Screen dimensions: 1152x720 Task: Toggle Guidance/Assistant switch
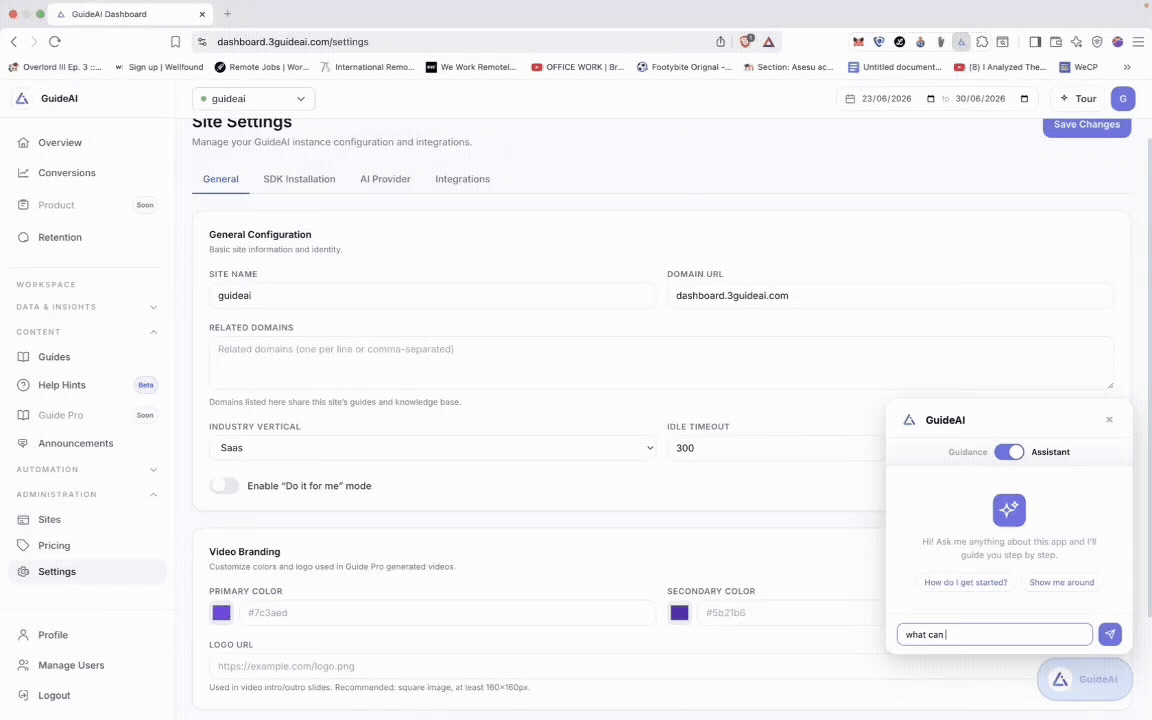pos(1009,452)
